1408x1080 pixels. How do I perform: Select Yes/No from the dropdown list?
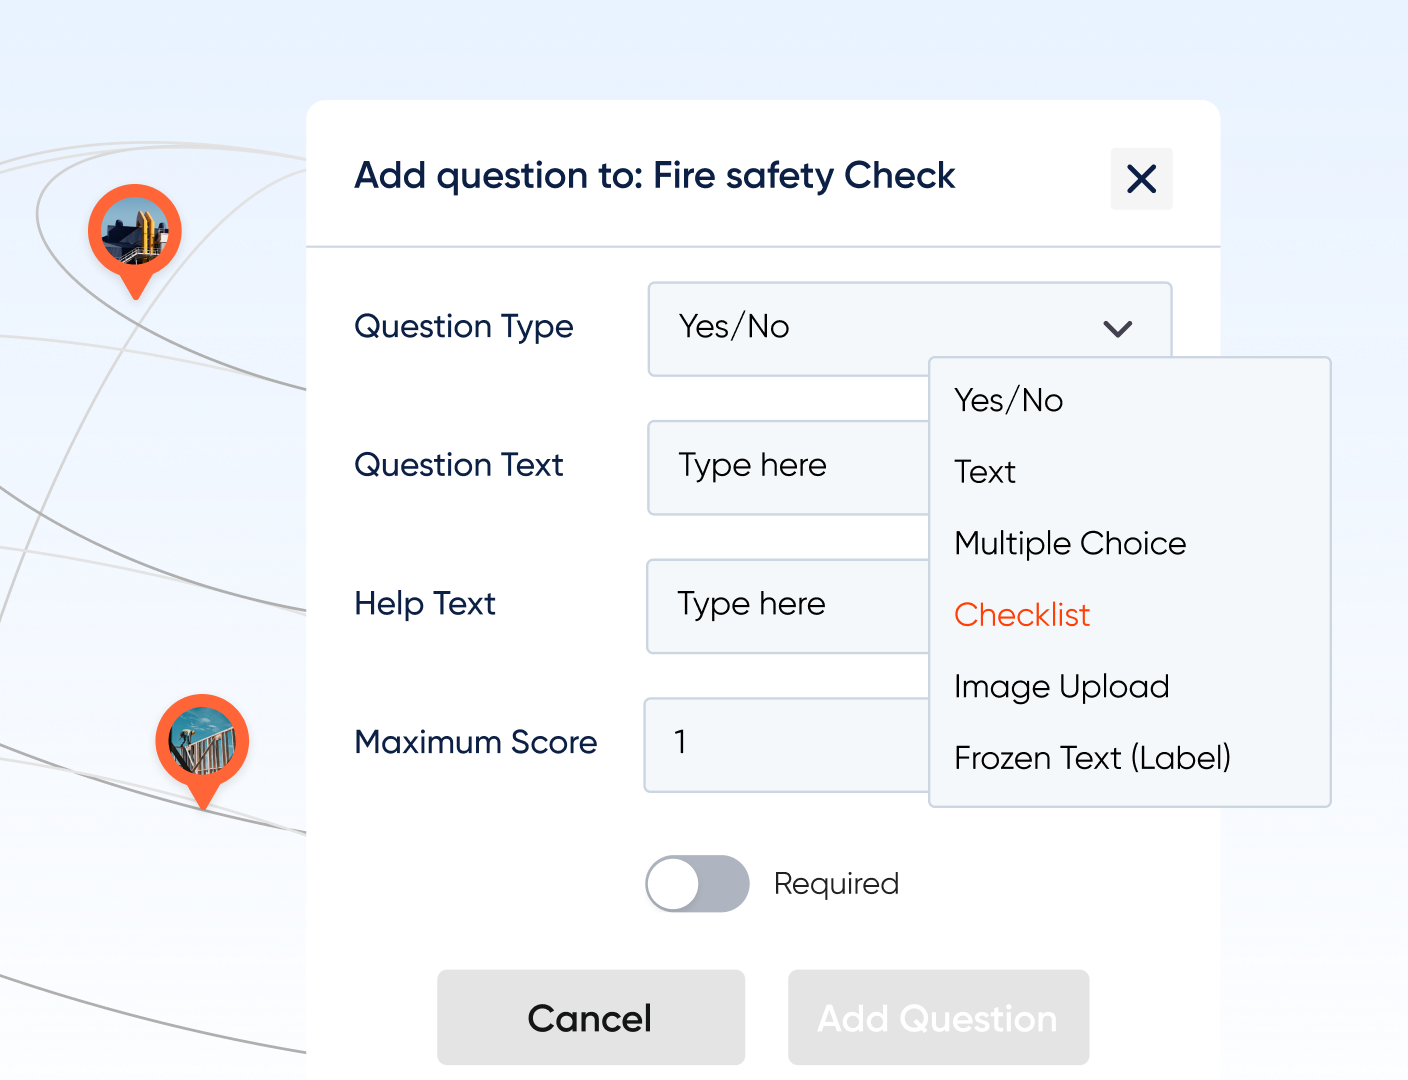pos(1009,400)
